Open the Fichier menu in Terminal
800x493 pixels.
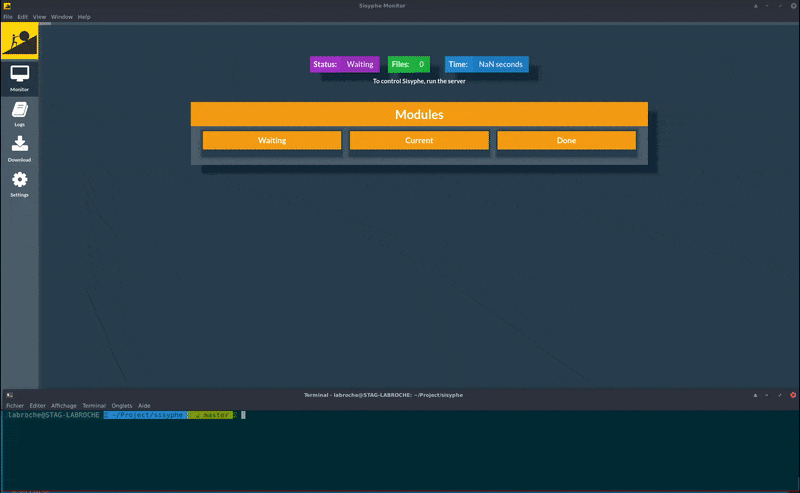[x=15, y=406]
